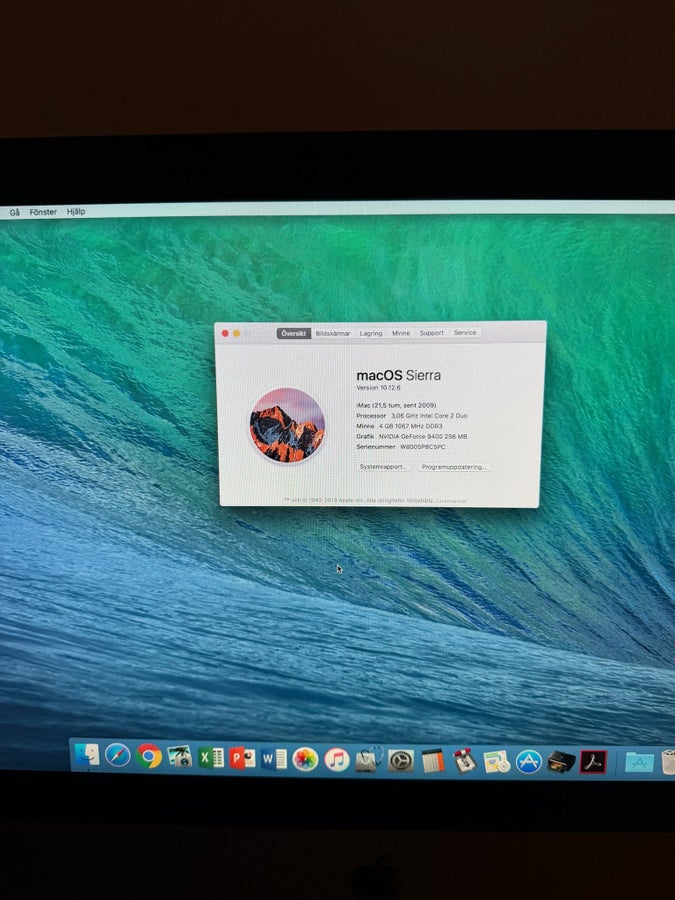The width and height of the screenshot is (675, 900).
Task: Click the iMac (21,5 tum, sent 2009) line
Action: pyautogui.click(x=396, y=405)
